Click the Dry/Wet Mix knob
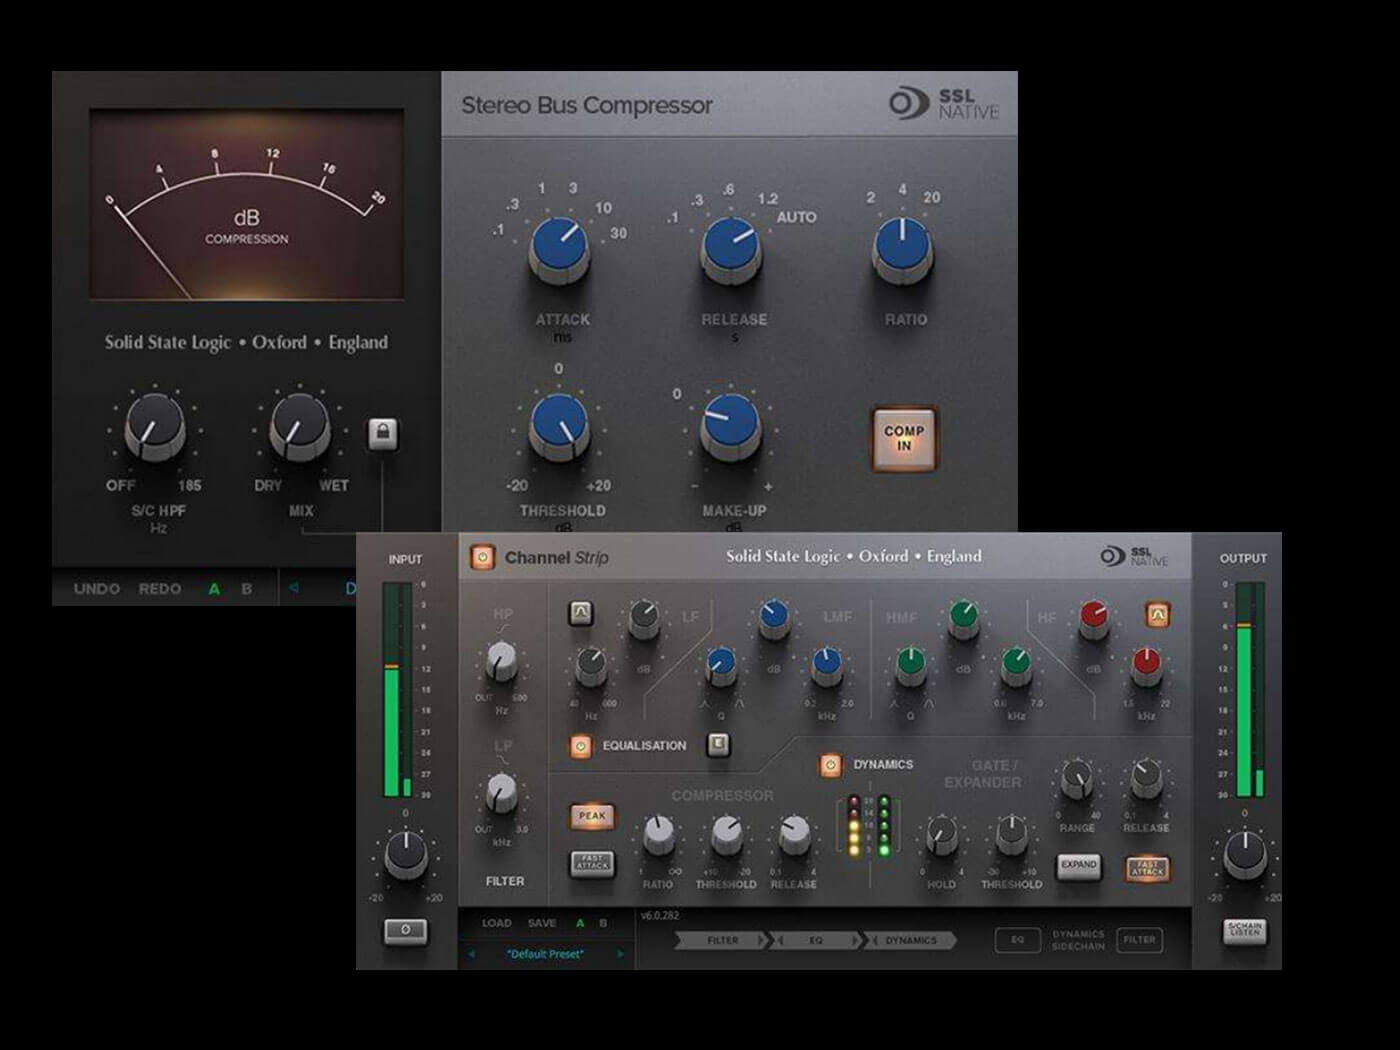This screenshot has width=1400, height=1050. 300,427
